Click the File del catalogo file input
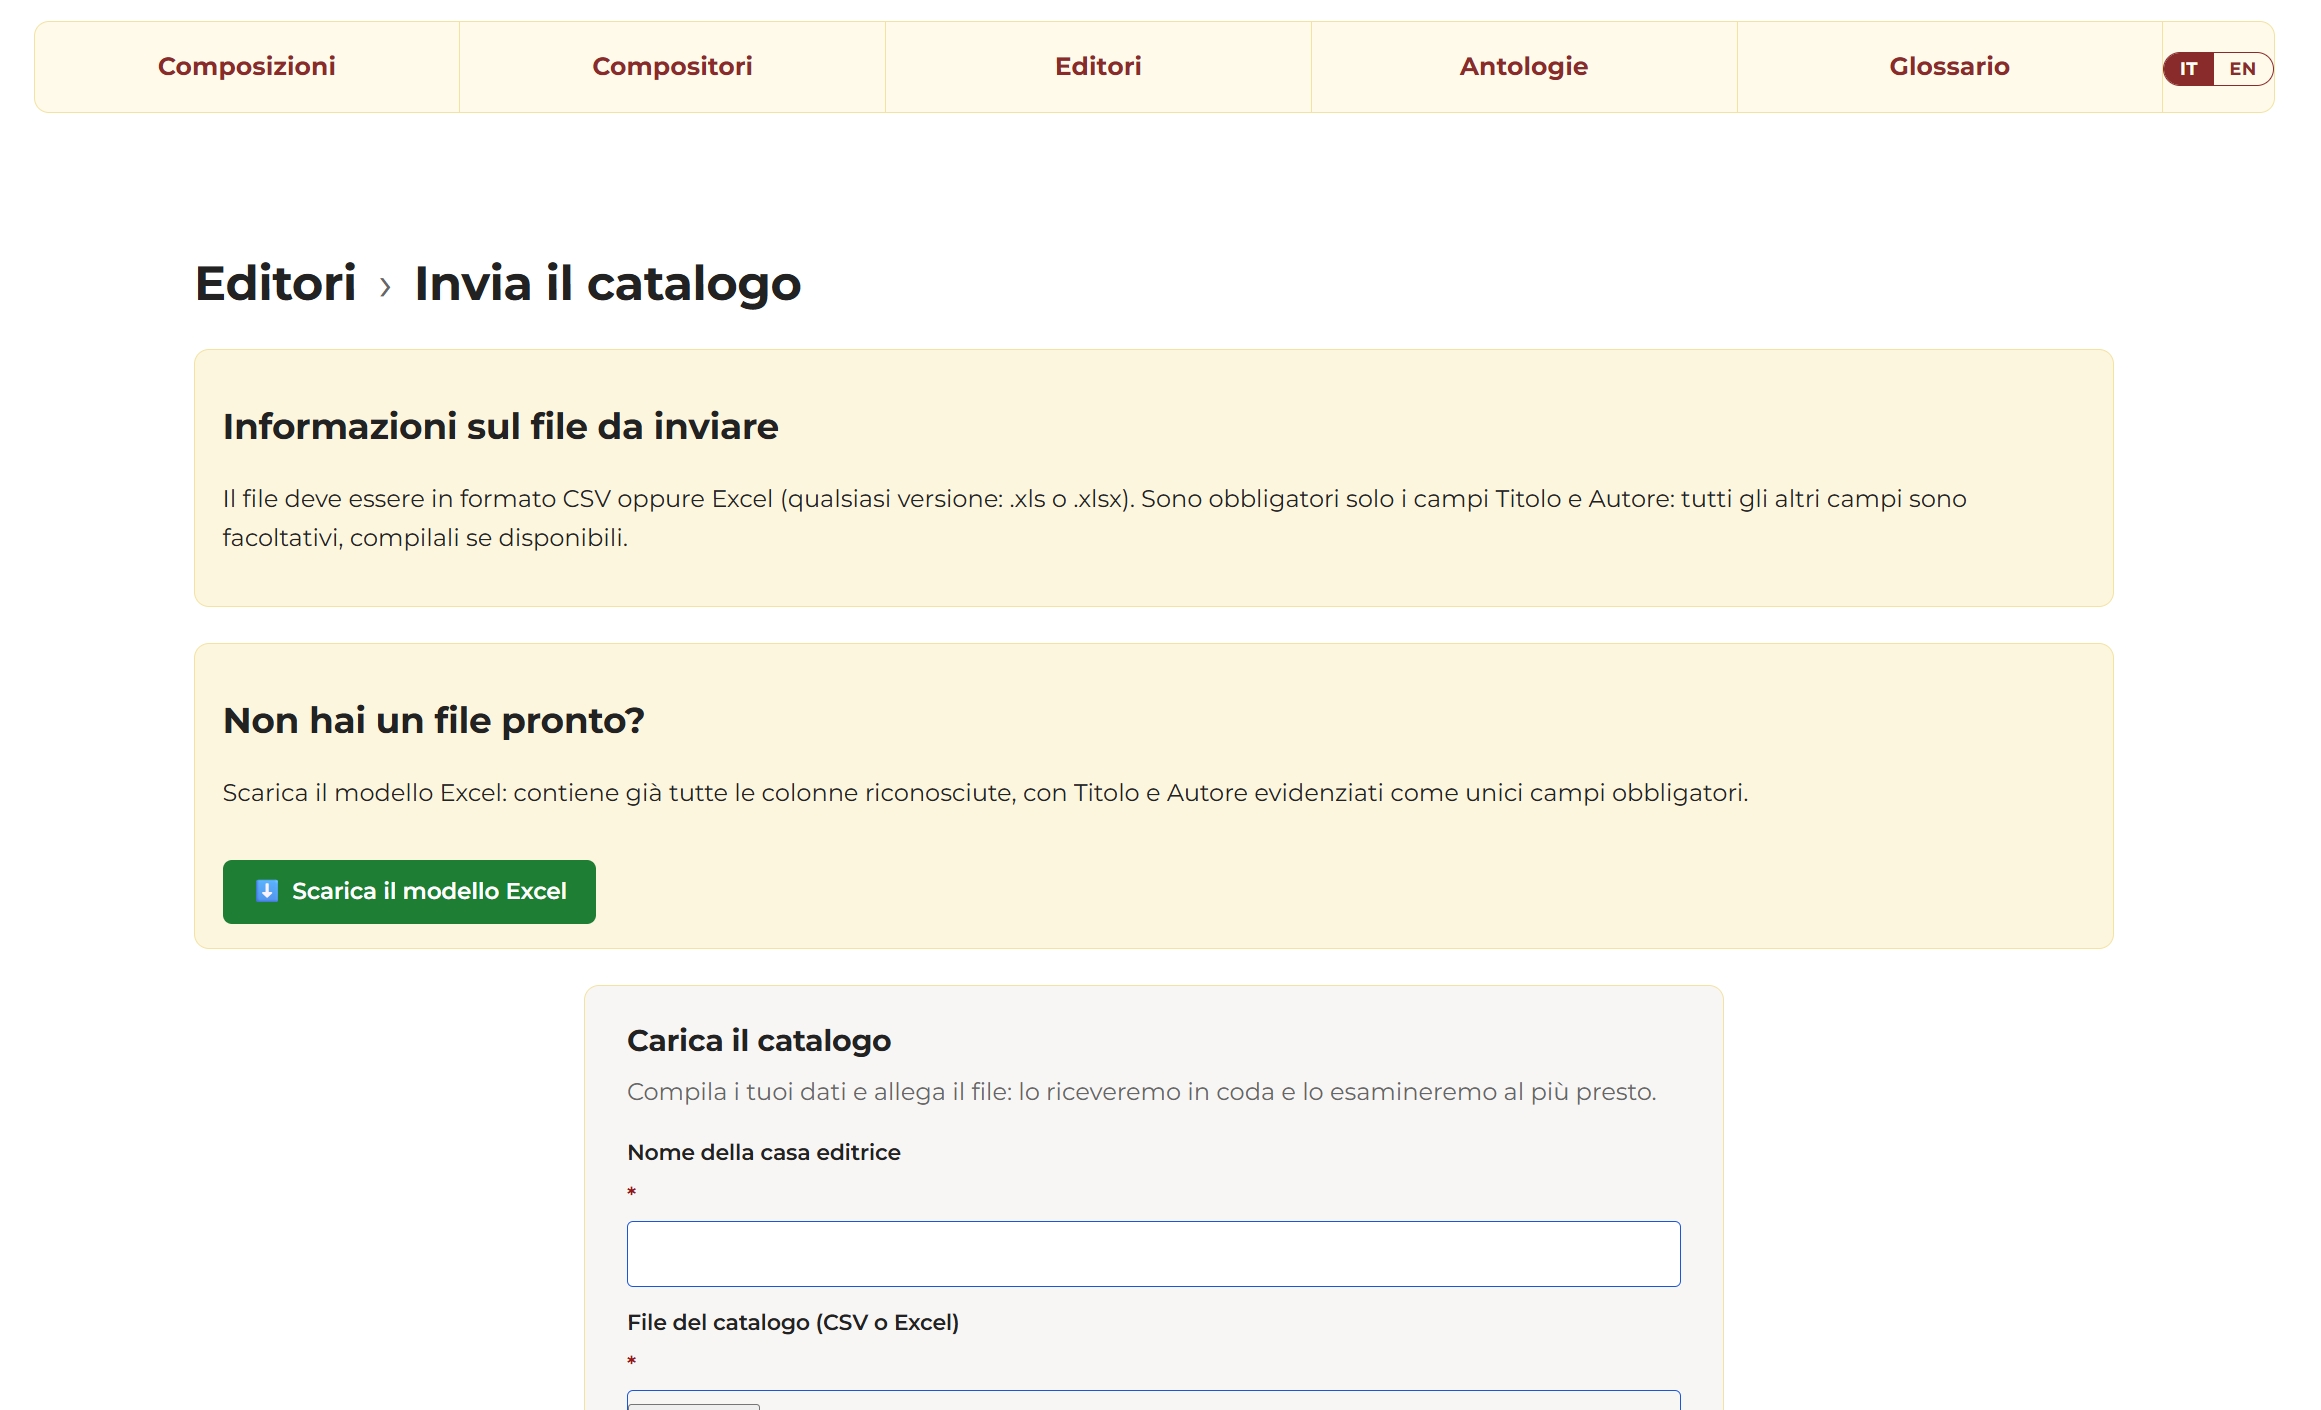The width and height of the screenshot is (2321, 1410). (x=1153, y=1400)
